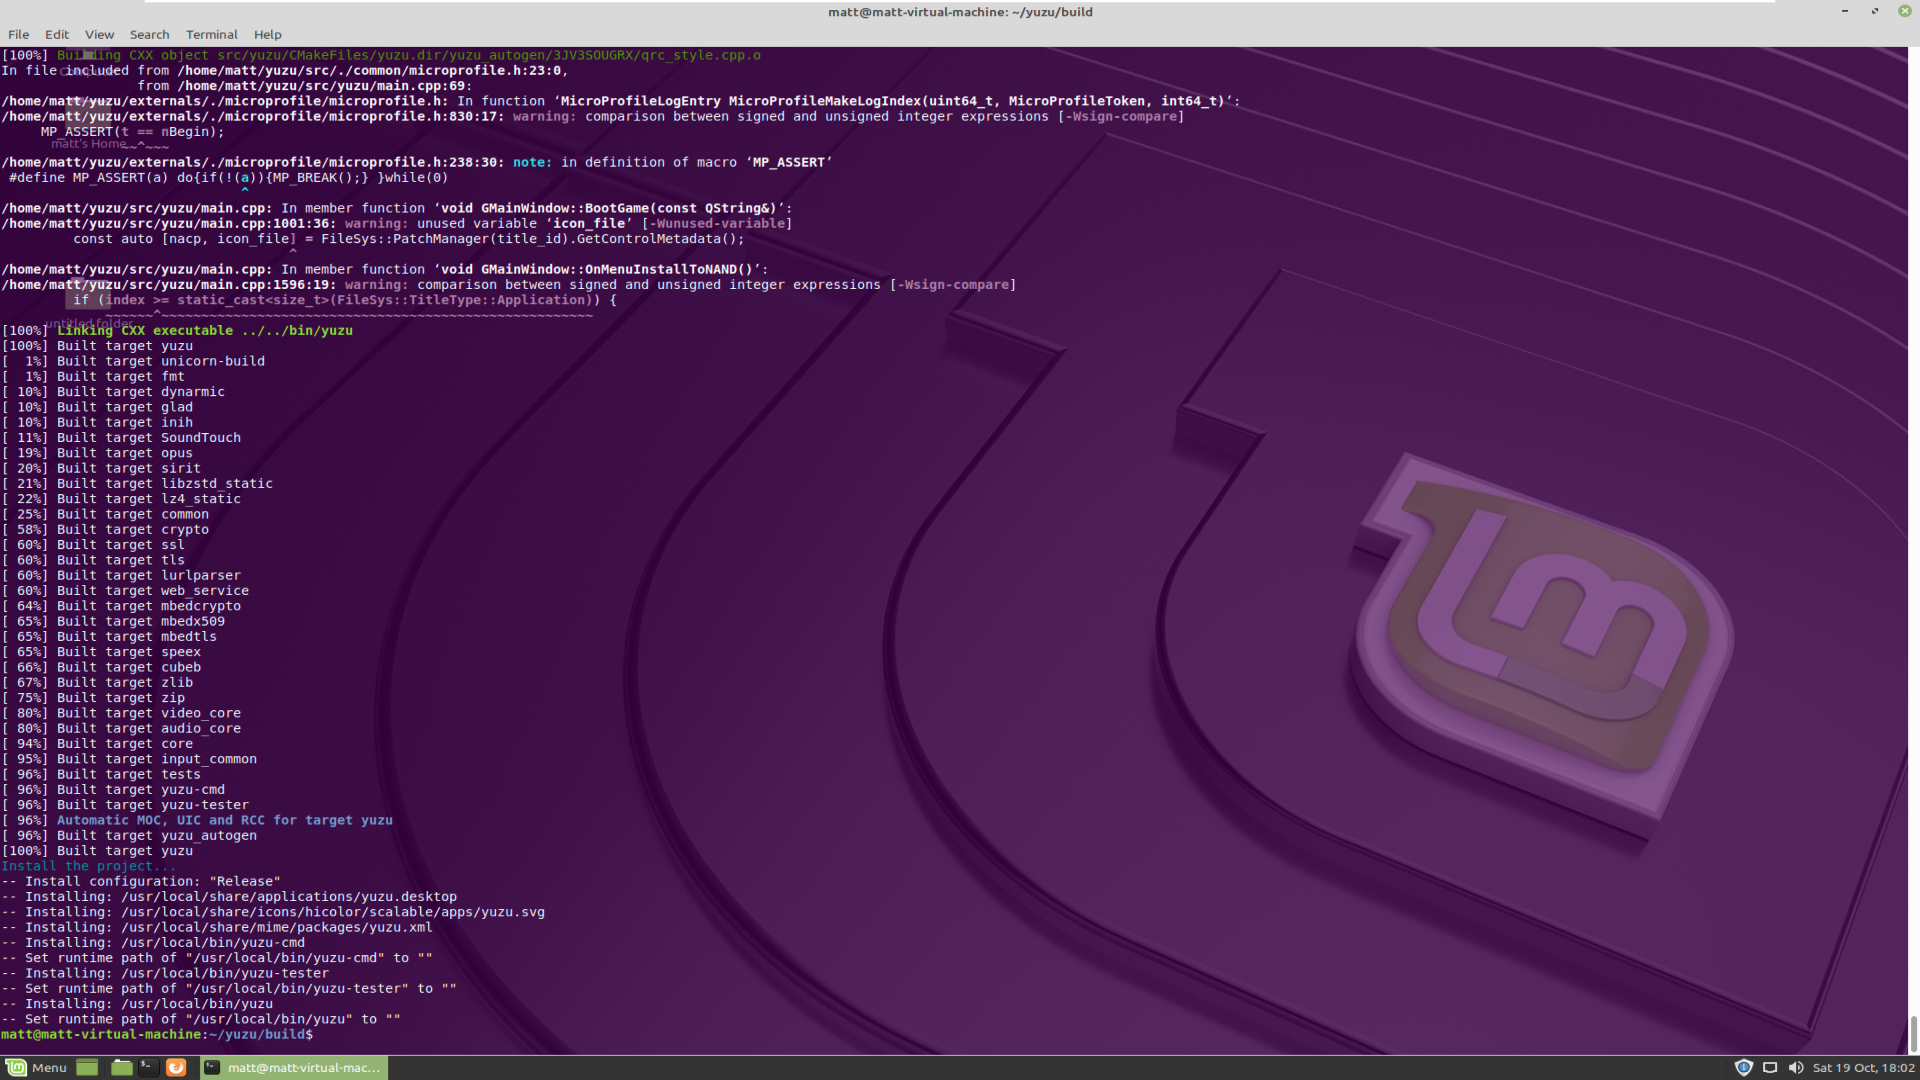This screenshot has width=1920, height=1080.
Task: Open the View menu
Action: 99,34
